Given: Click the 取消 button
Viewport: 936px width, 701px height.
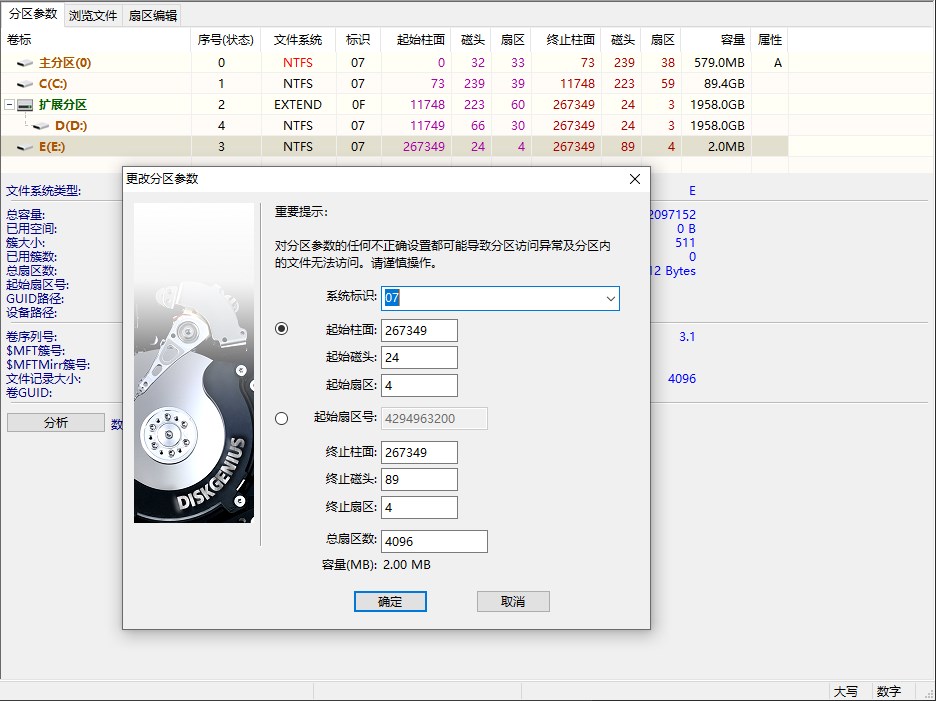Looking at the screenshot, I should click(513, 601).
